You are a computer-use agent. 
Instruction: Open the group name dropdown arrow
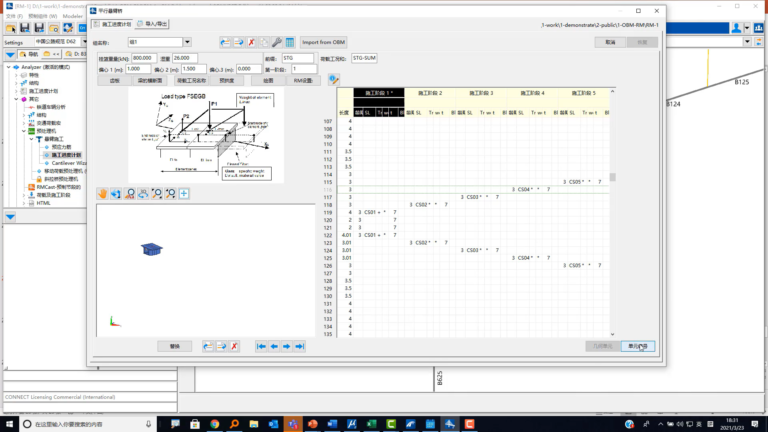pyautogui.click(x=187, y=42)
